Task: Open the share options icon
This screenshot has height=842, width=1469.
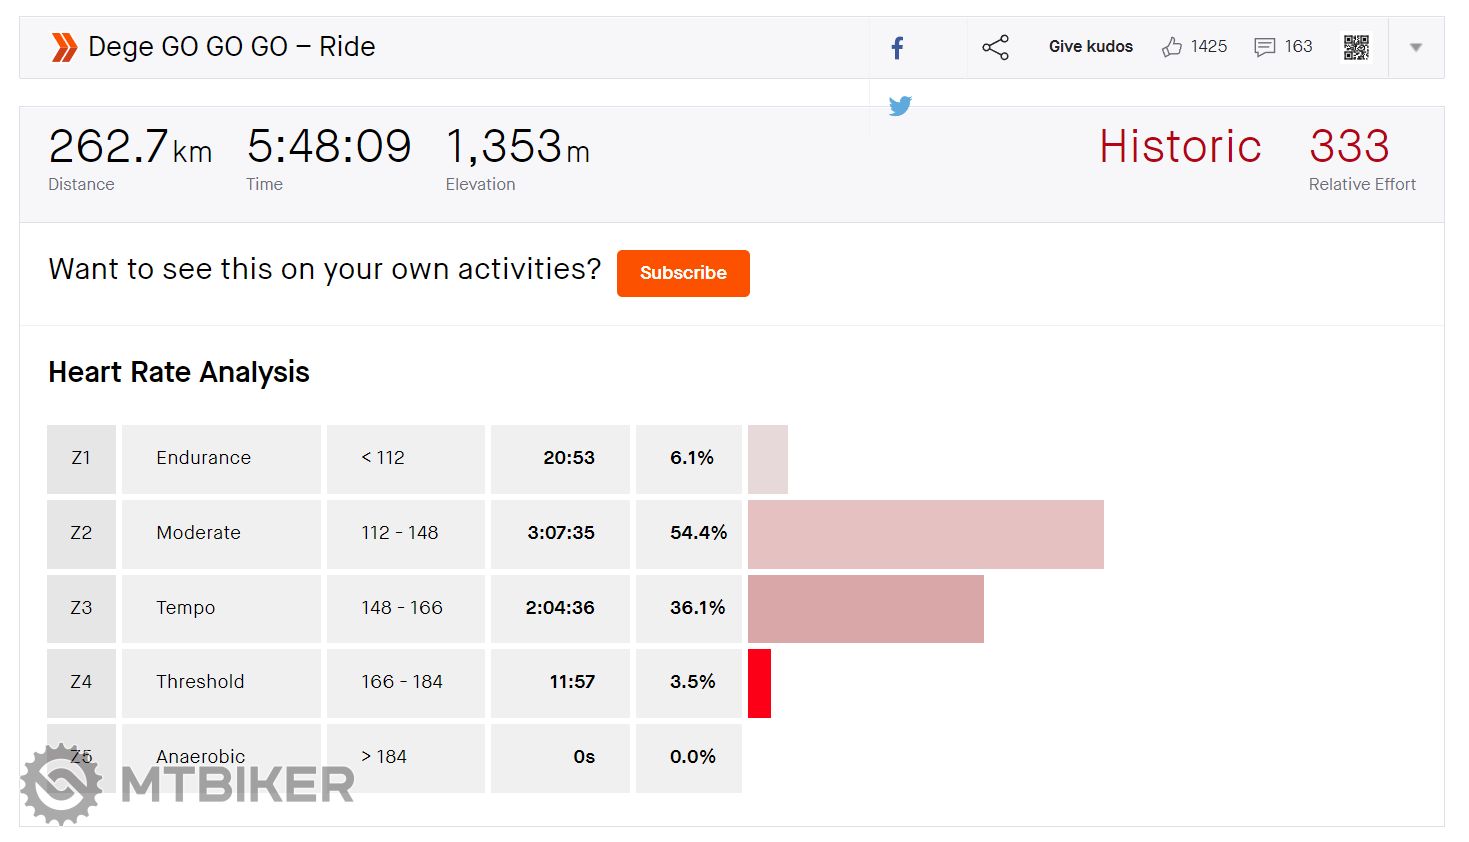Action: point(995,47)
